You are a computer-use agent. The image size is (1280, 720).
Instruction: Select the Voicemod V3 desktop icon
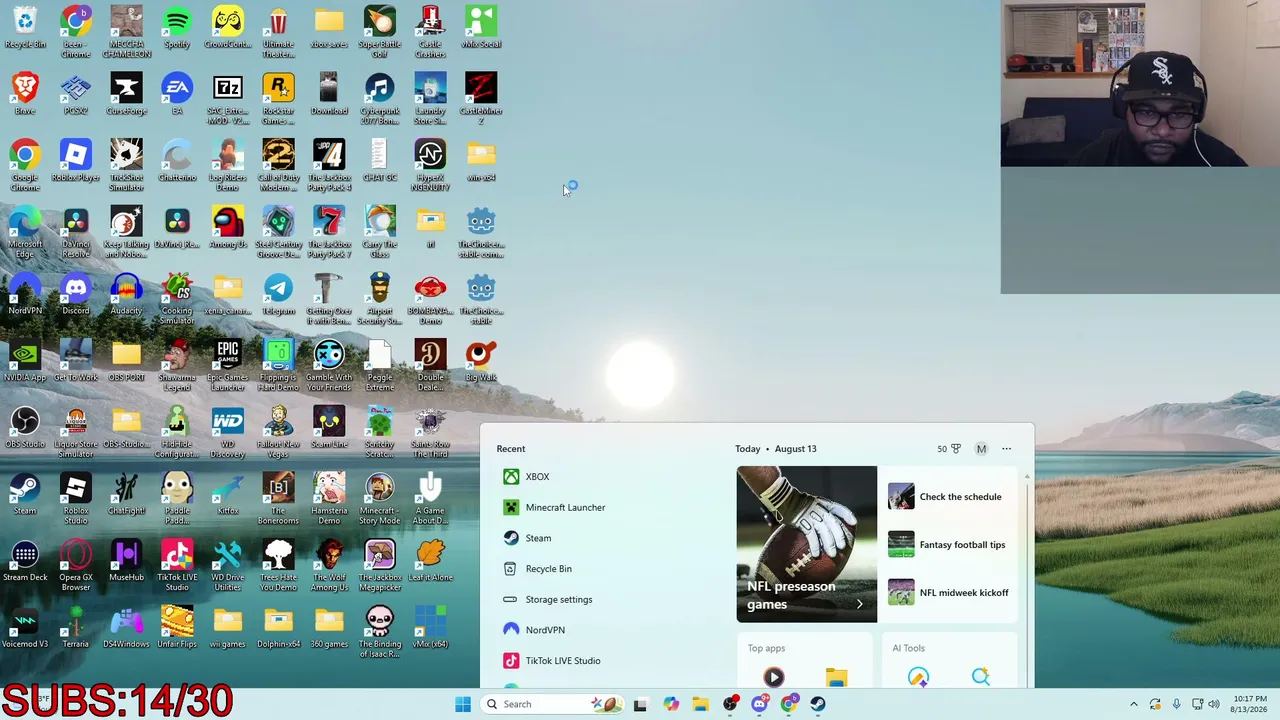pos(25,629)
